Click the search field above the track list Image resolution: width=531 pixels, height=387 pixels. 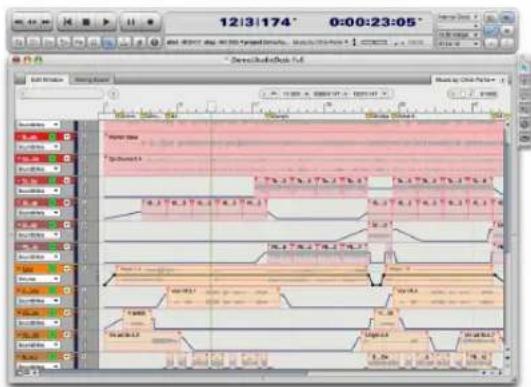pos(61,93)
